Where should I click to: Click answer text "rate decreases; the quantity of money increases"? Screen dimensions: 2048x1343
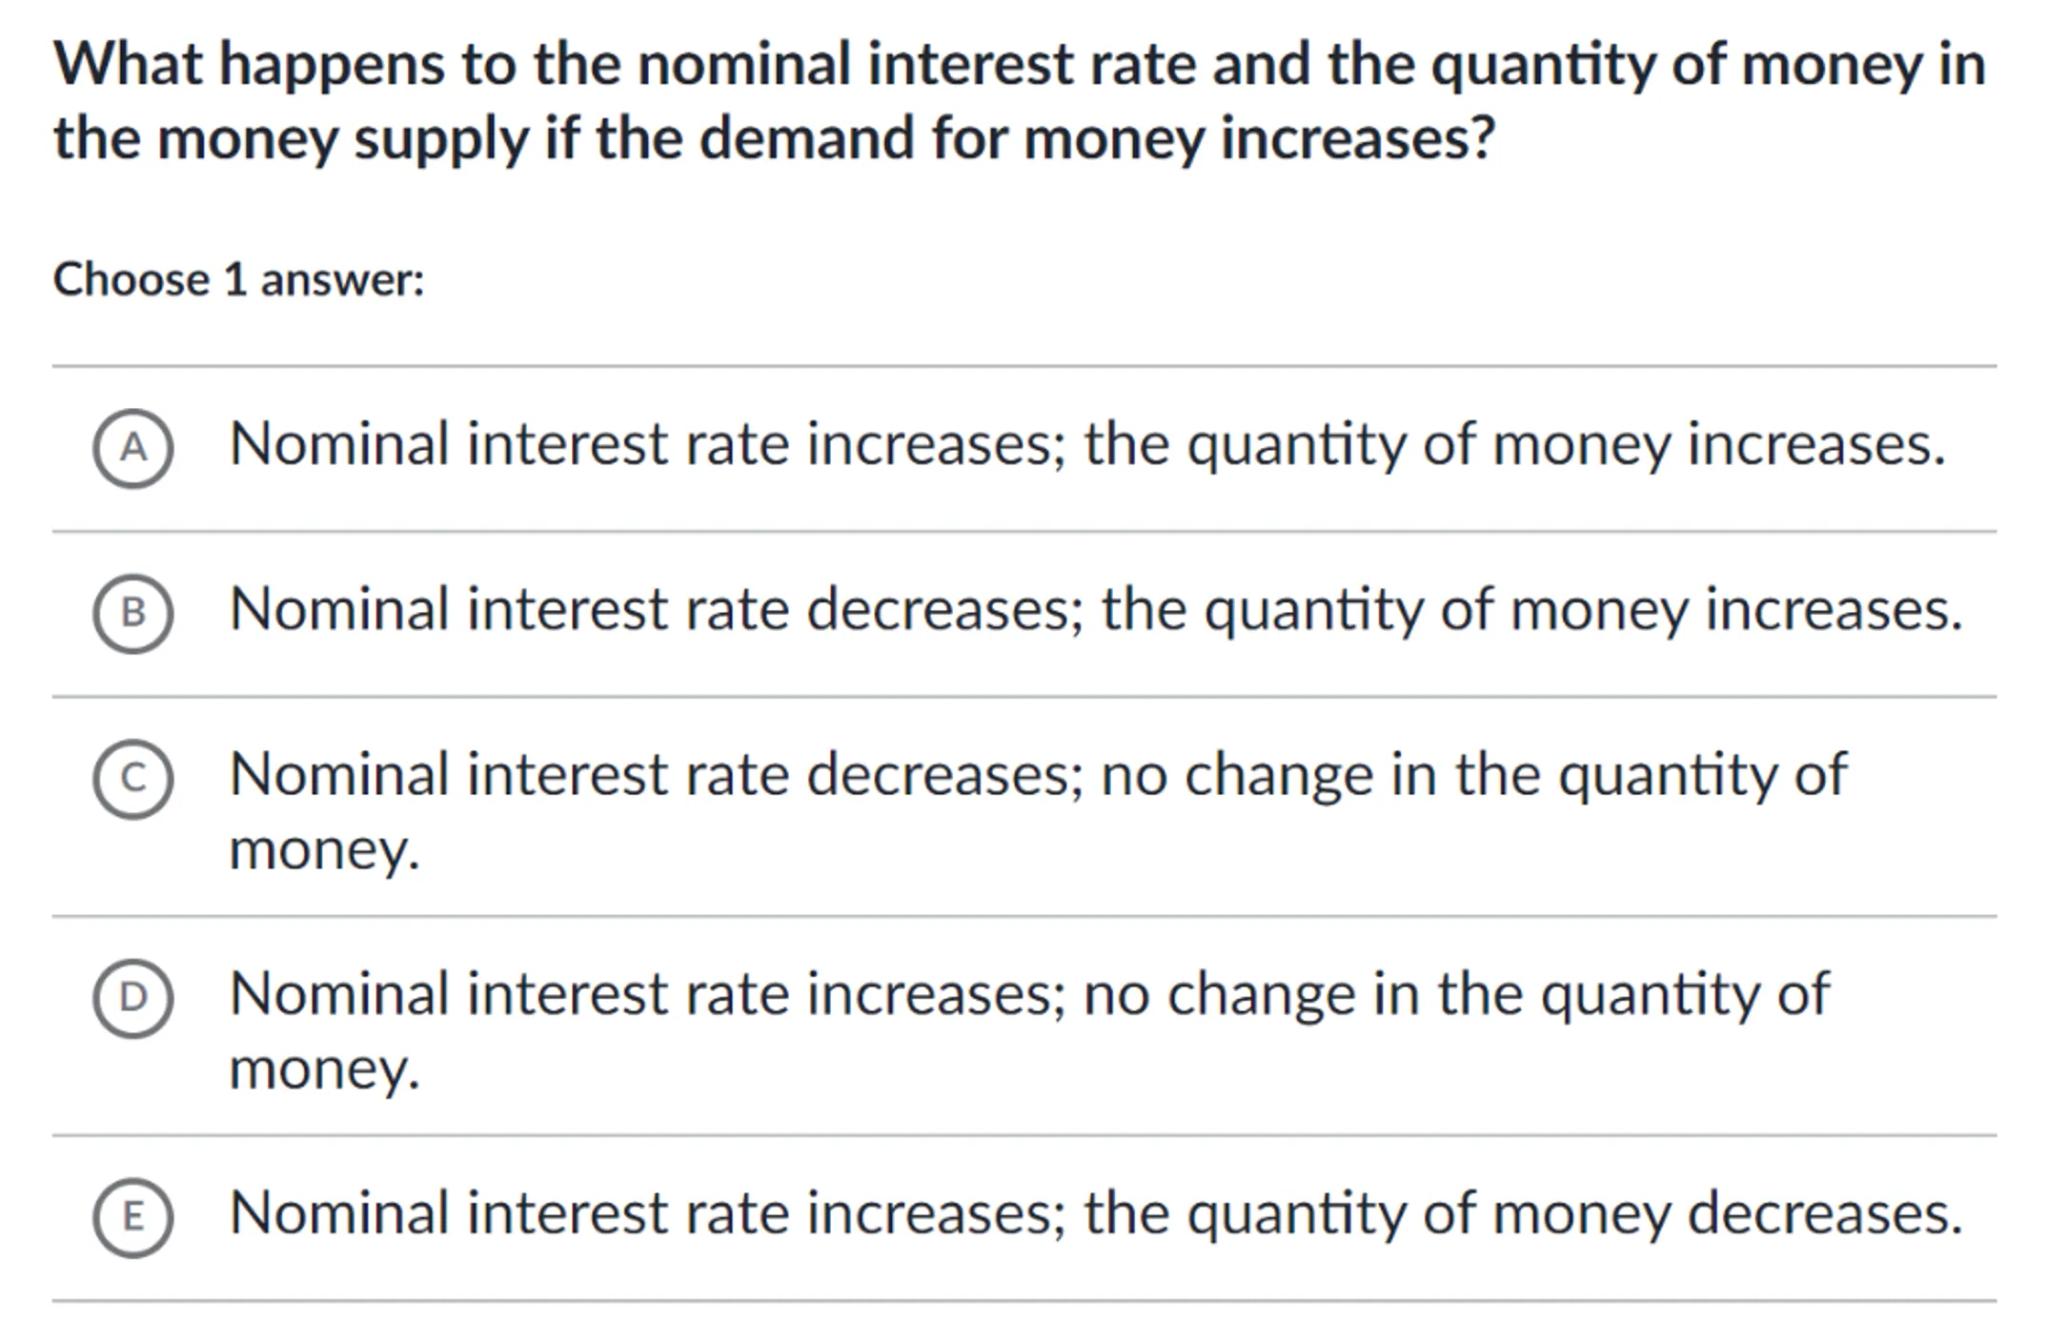click(x=1096, y=609)
